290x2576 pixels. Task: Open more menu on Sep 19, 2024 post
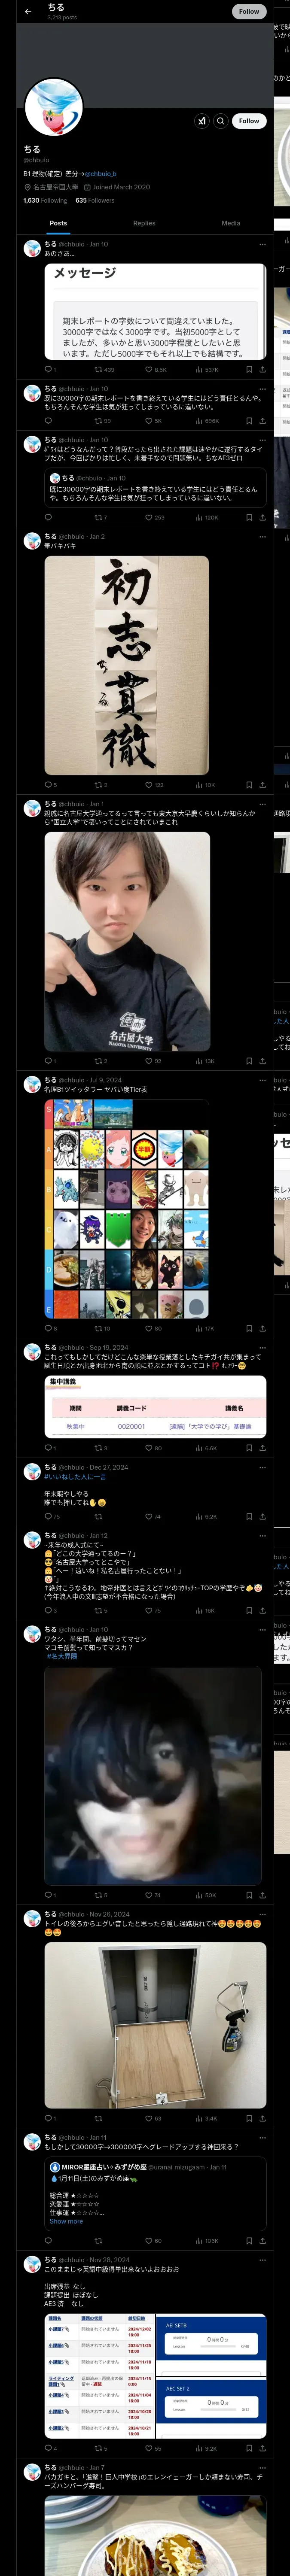[262, 1348]
